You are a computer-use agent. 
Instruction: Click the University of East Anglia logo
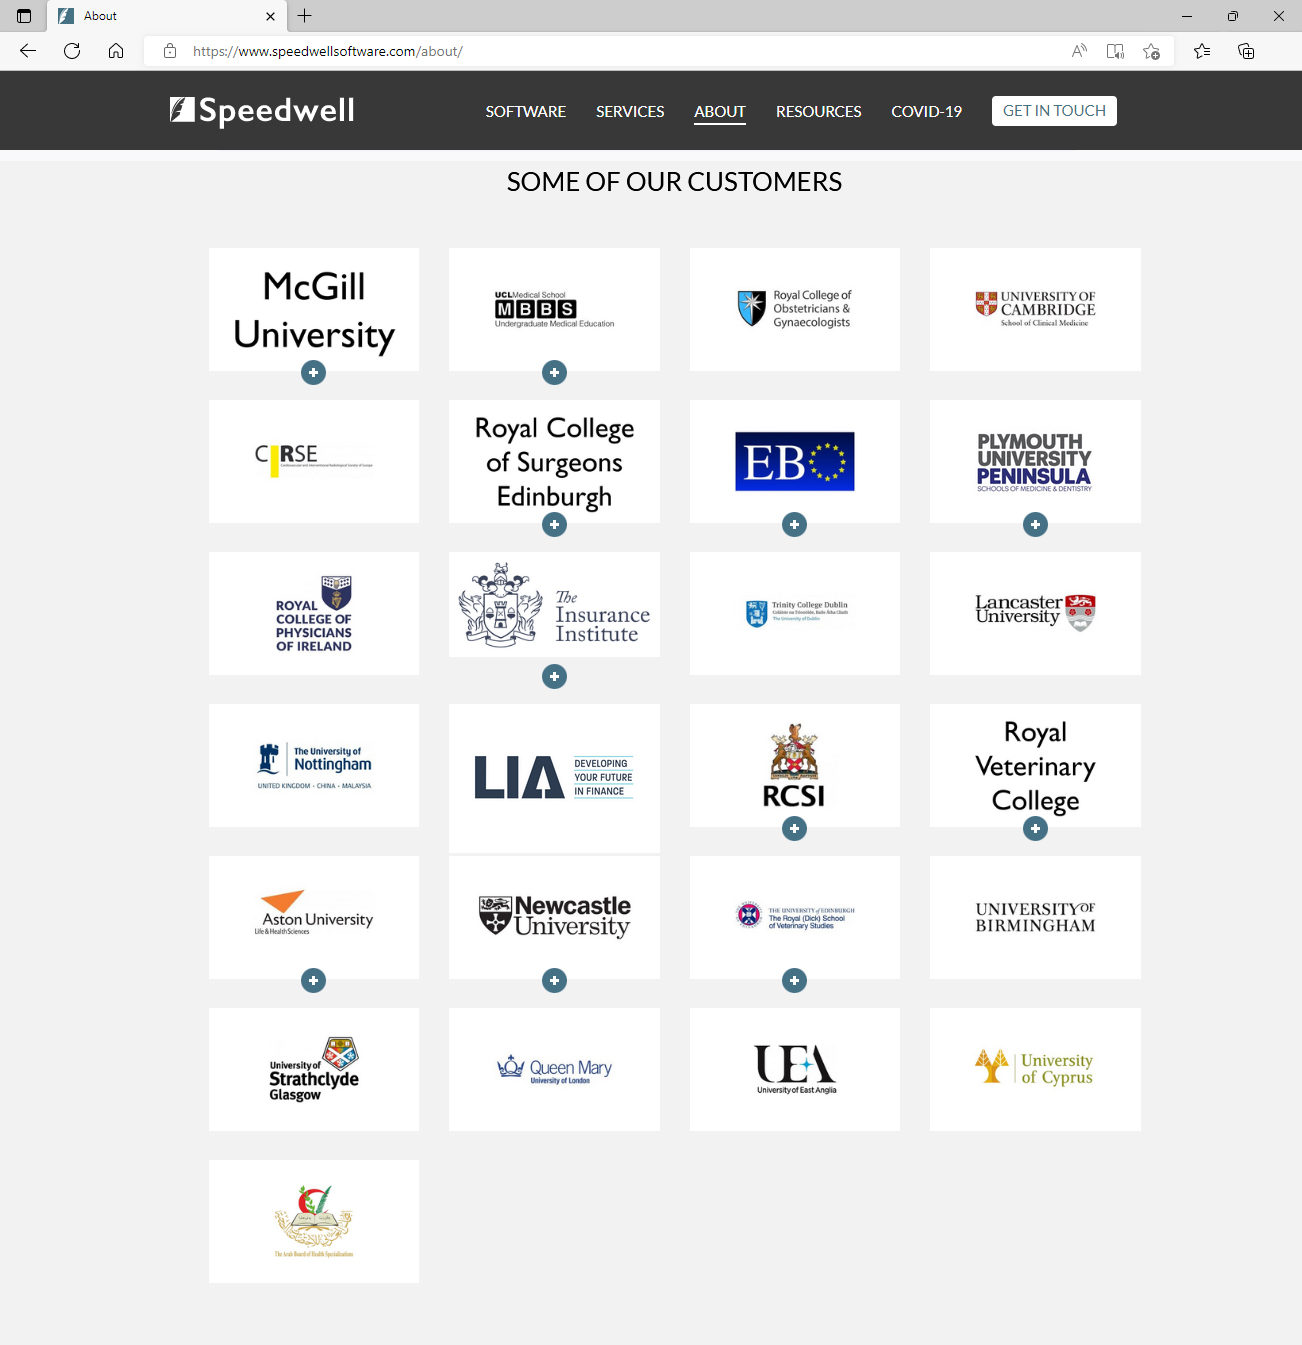pyautogui.click(x=795, y=1070)
